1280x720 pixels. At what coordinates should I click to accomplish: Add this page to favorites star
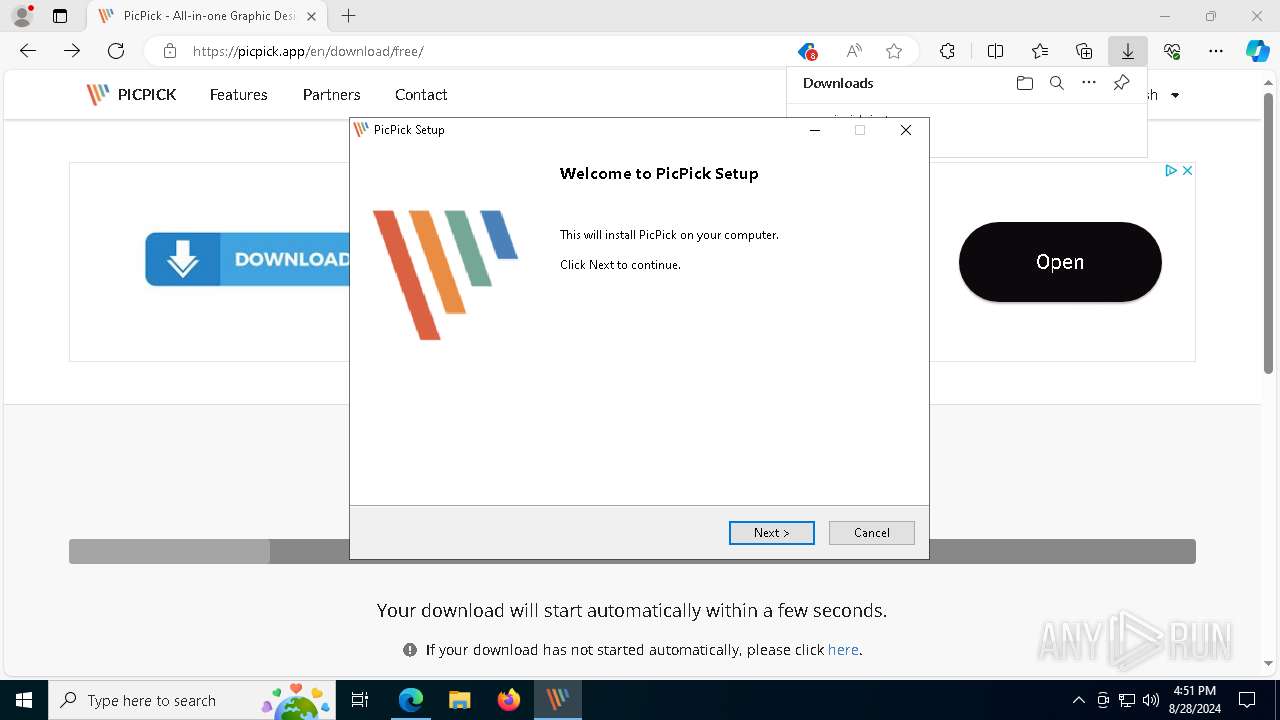(x=894, y=51)
